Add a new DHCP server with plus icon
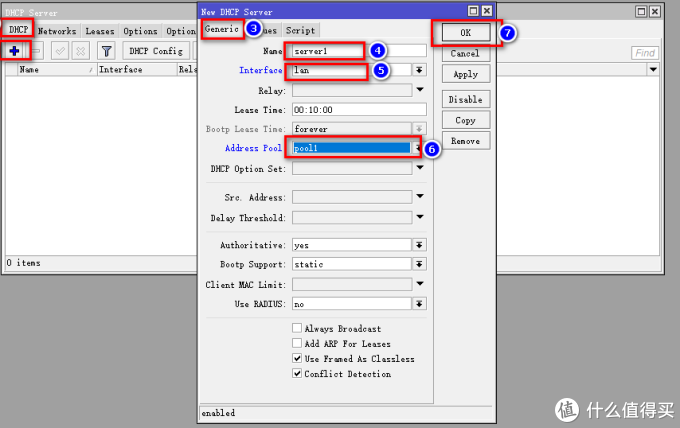 click(x=14, y=51)
